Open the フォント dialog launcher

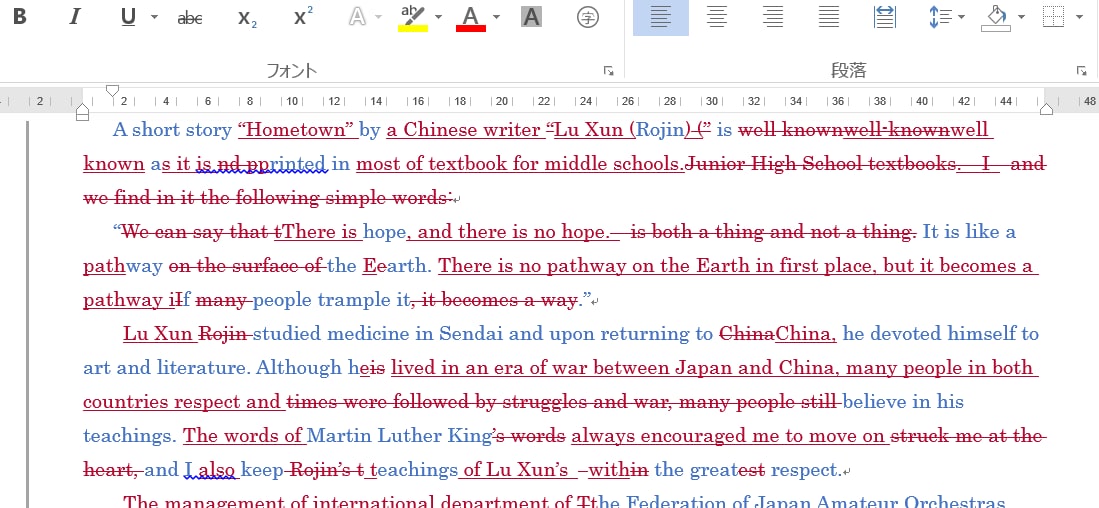pyautogui.click(x=608, y=71)
